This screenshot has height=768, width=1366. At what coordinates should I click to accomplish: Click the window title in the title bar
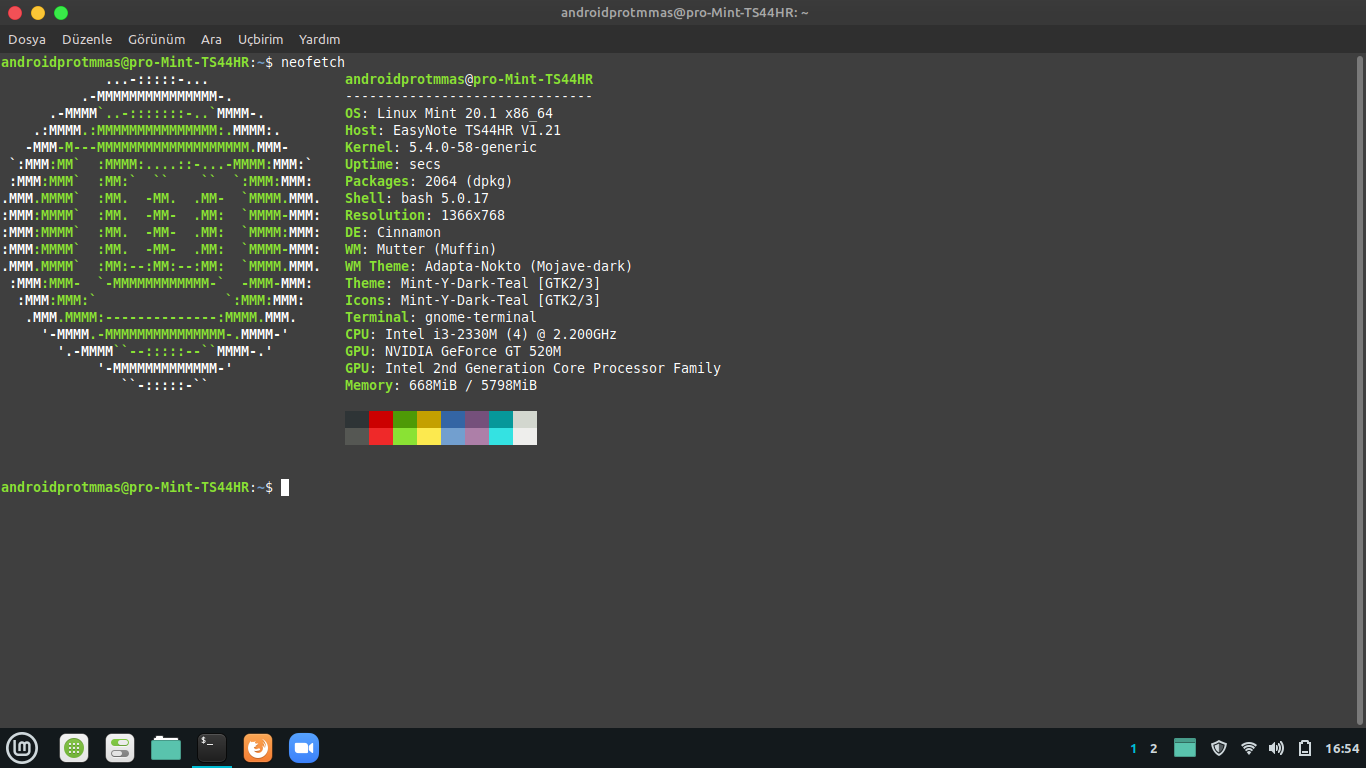[x=685, y=13]
